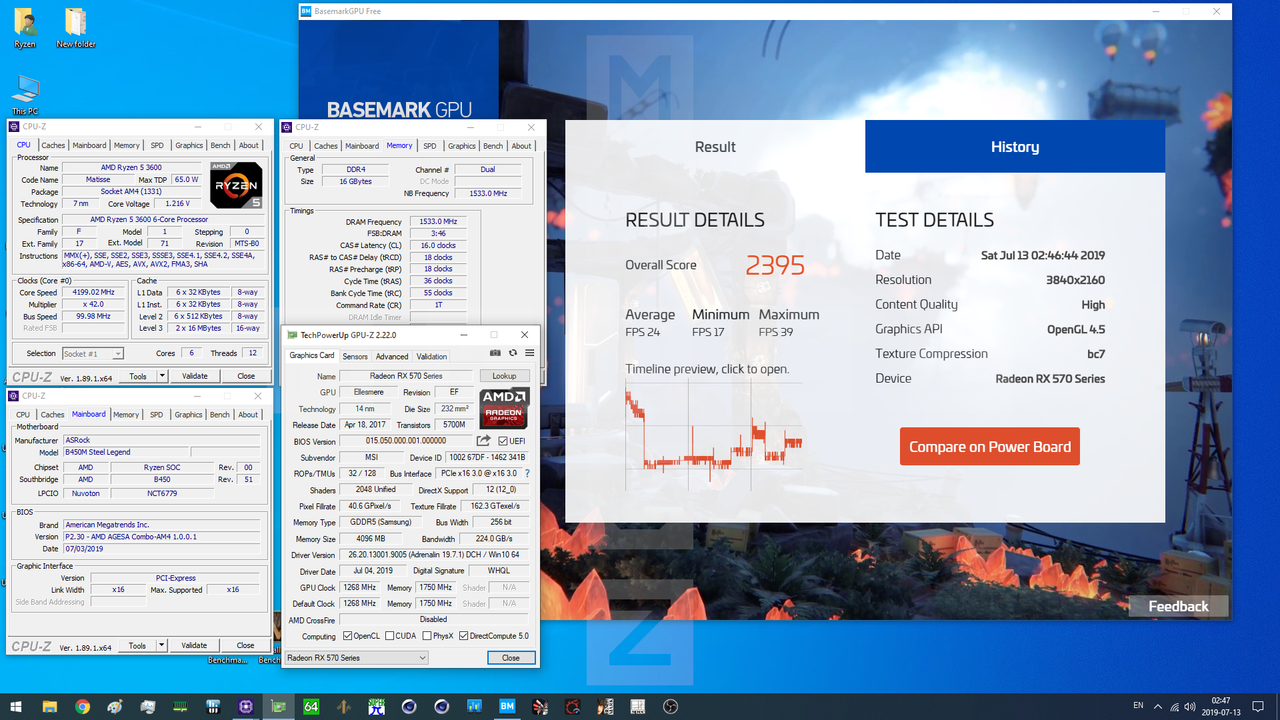Switch to the GPU-Z Sensors tab

point(355,356)
